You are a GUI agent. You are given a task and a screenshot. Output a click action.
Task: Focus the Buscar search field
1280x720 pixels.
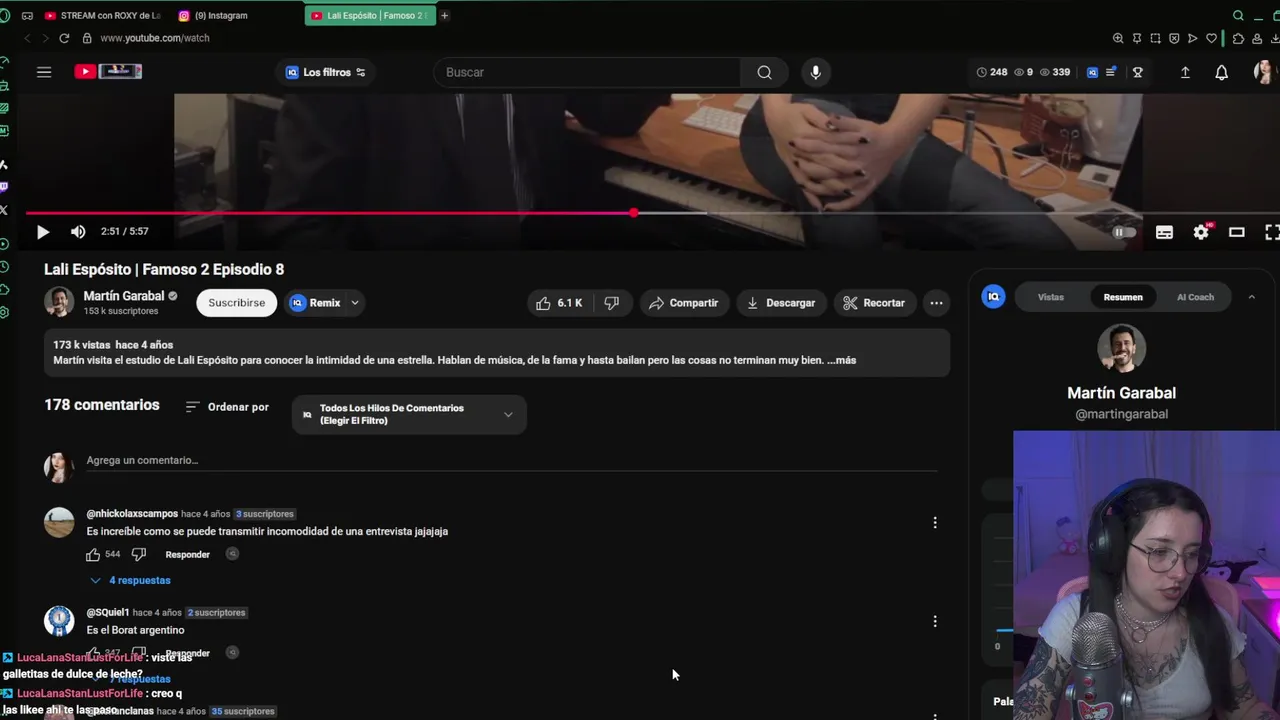589,72
